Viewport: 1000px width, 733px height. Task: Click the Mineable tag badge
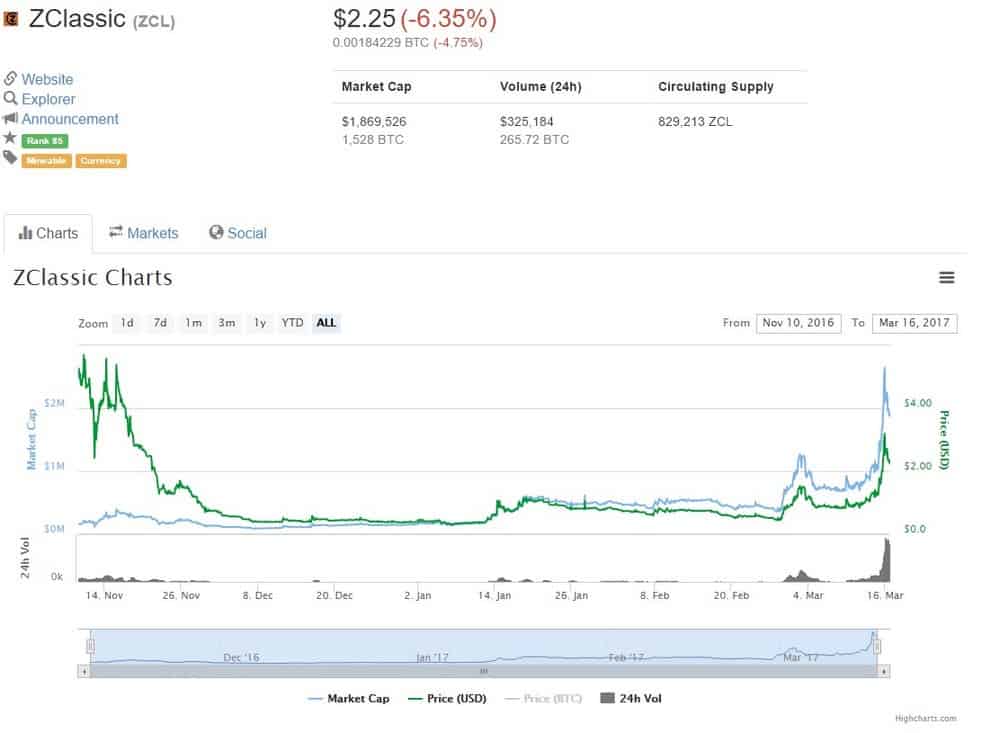(47, 160)
